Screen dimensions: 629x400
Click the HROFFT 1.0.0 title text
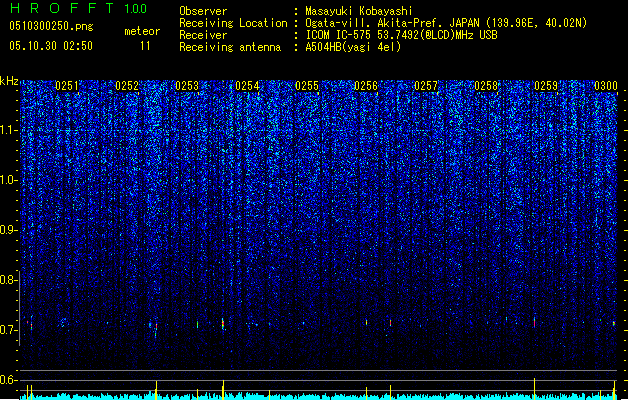79,8
